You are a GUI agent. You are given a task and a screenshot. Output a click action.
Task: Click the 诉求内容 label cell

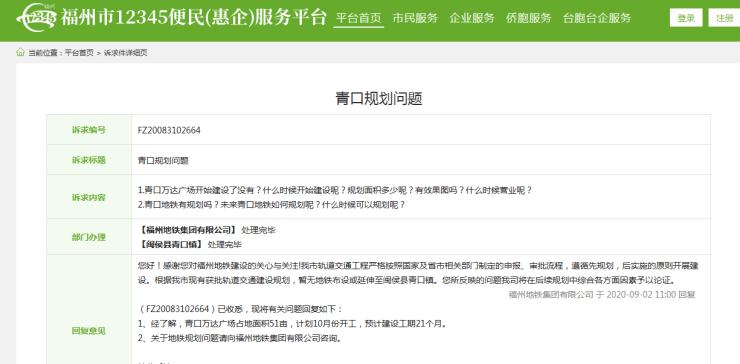(x=89, y=197)
